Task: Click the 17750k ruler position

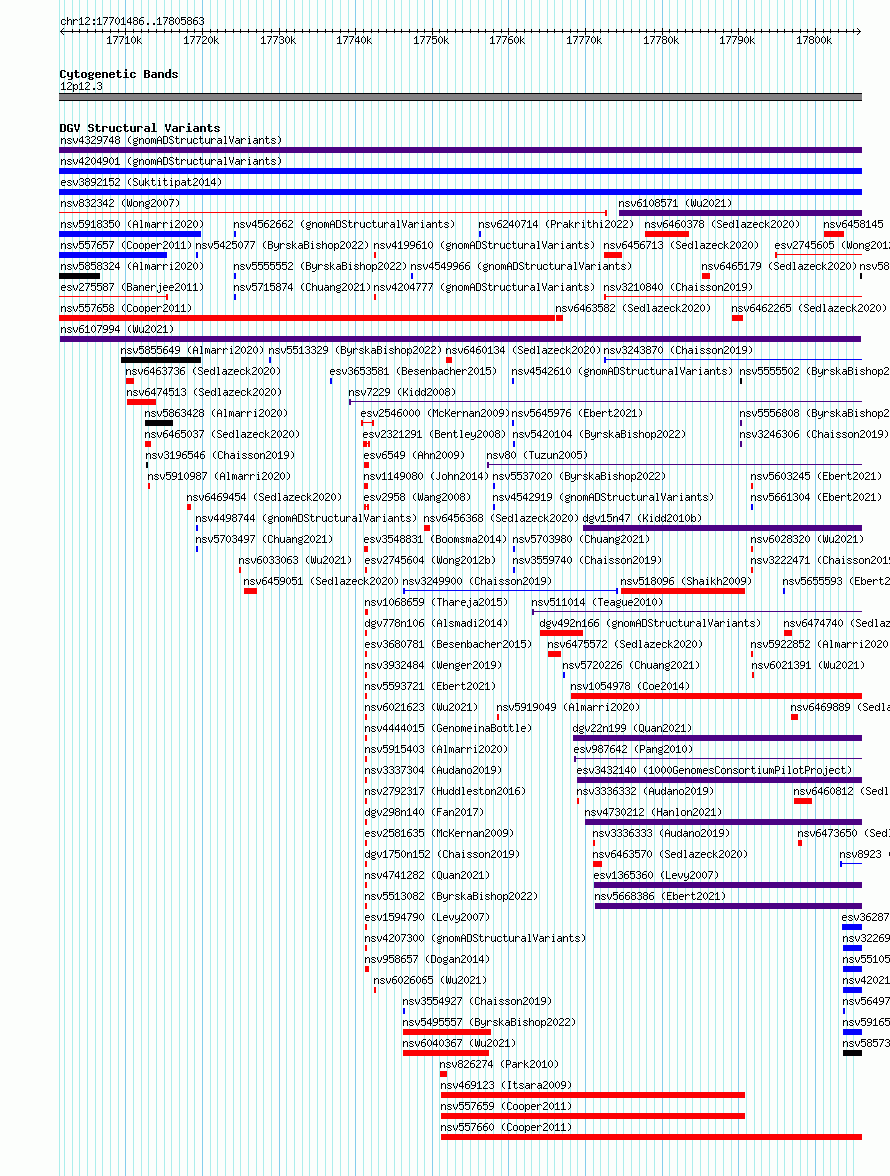Action: coord(430,40)
